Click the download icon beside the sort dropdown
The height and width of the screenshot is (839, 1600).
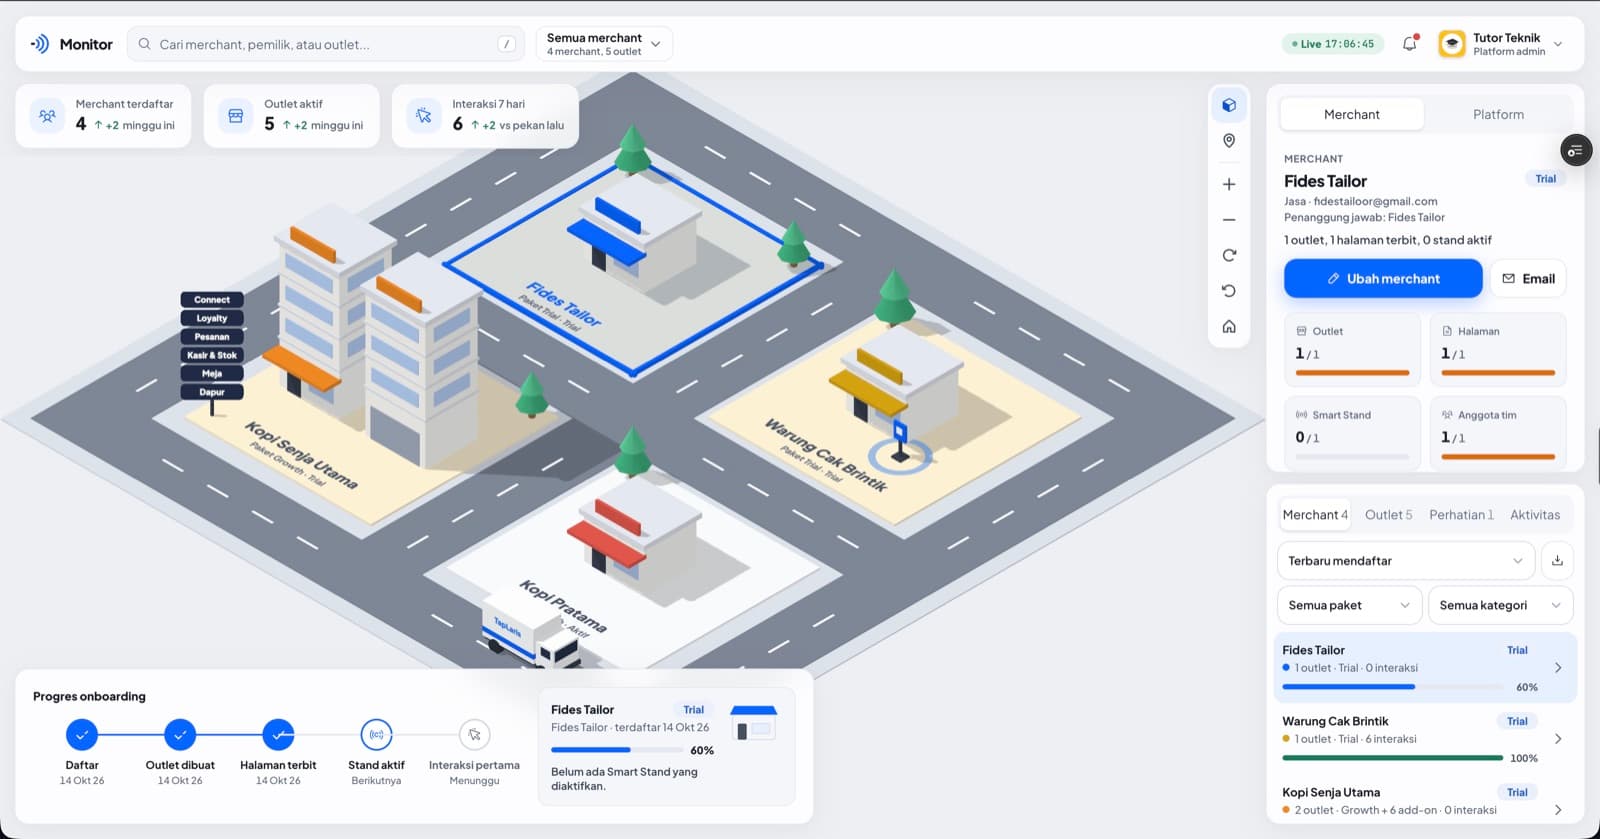(1557, 561)
